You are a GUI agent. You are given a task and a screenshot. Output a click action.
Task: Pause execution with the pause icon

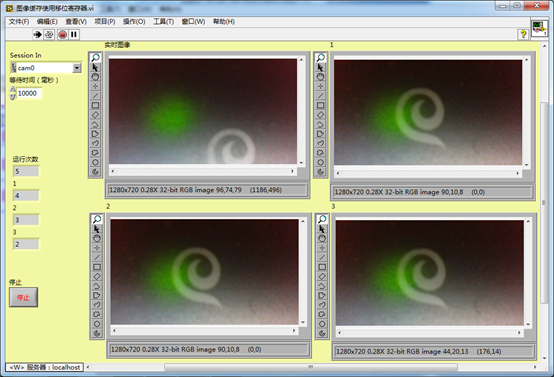click(74, 34)
